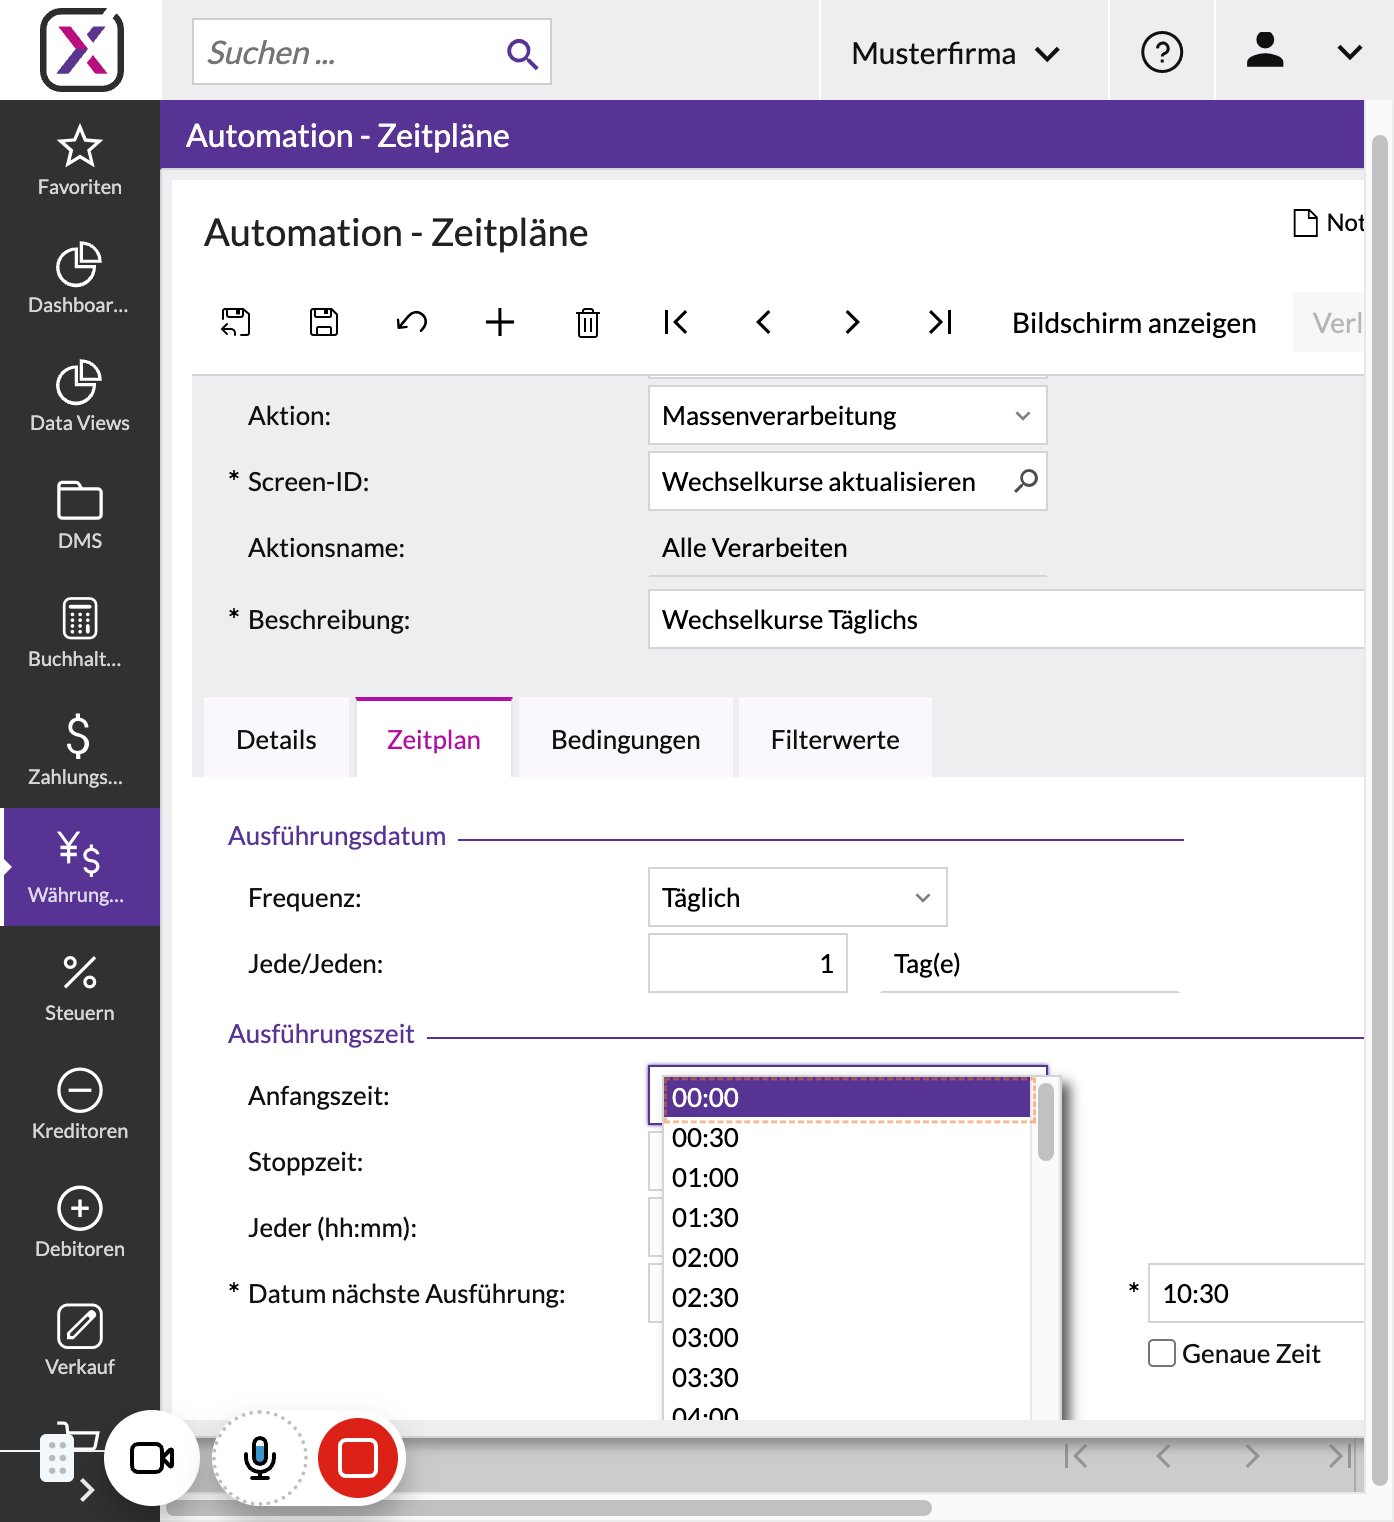Enable the Genaue Zeit checkbox
This screenshot has height=1522, width=1394.
pos(1162,1353)
